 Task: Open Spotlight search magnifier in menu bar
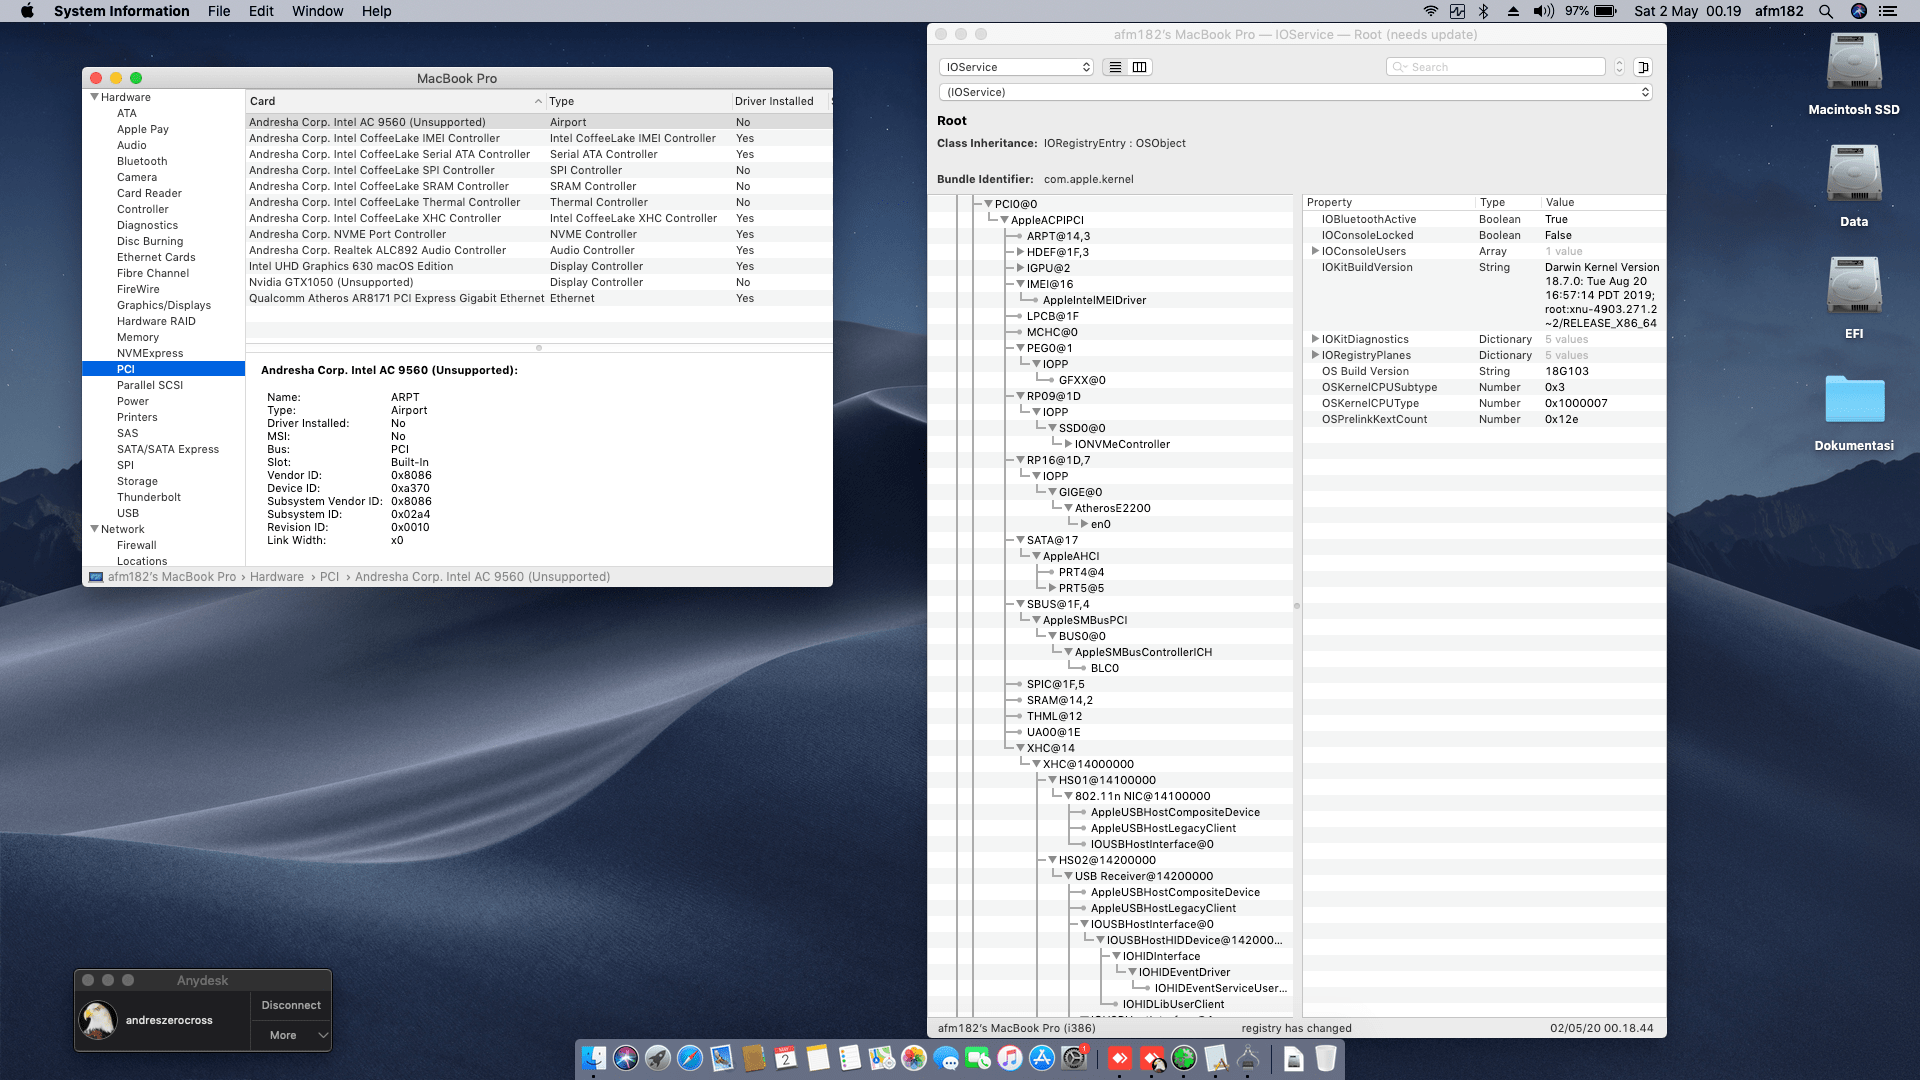(x=1826, y=11)
